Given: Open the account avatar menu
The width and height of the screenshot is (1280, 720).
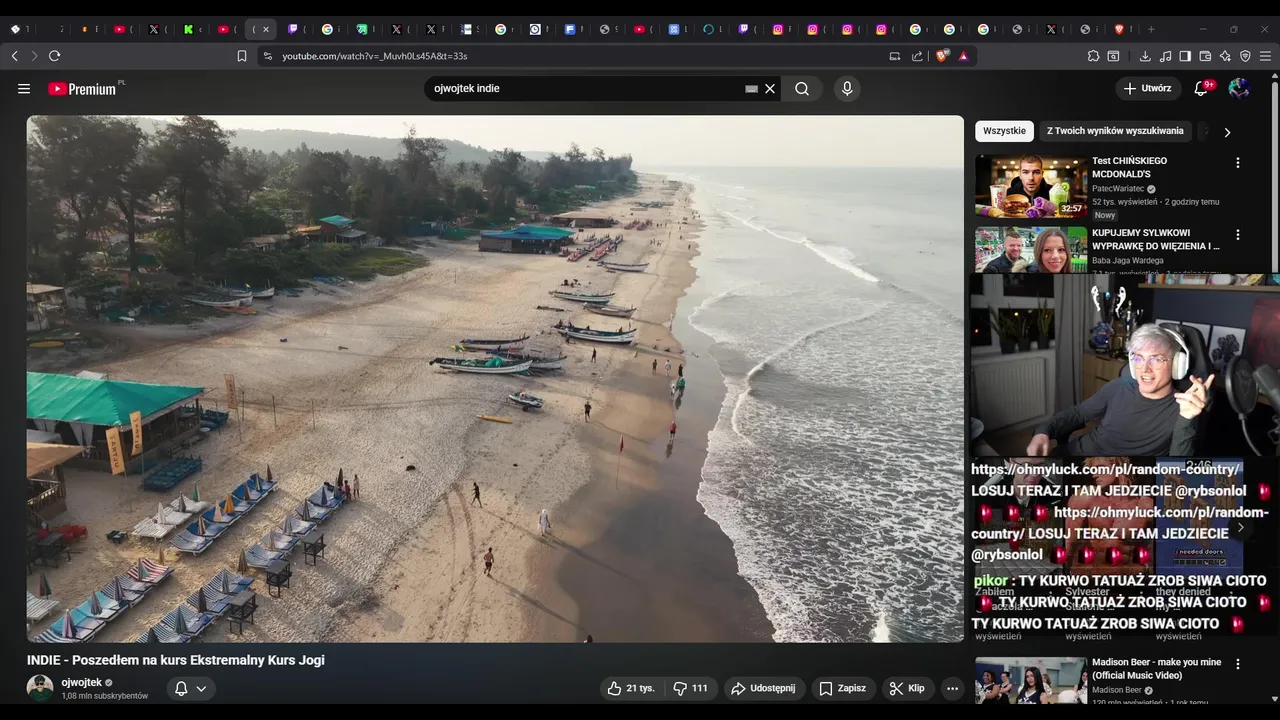Looking at the screenshot, I should click(1239, 88).
